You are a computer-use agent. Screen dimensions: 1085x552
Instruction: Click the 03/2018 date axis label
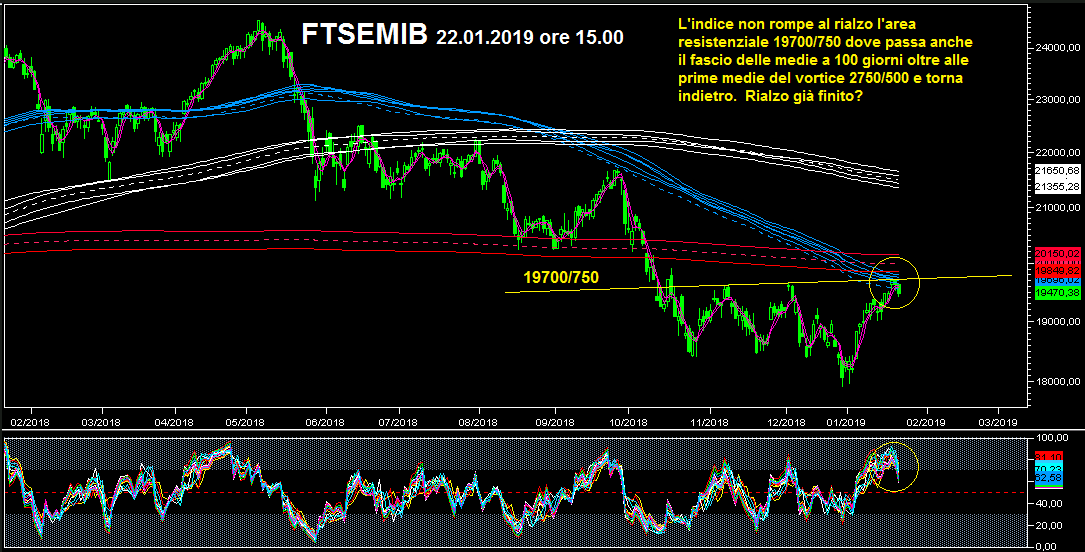point(102,421)
